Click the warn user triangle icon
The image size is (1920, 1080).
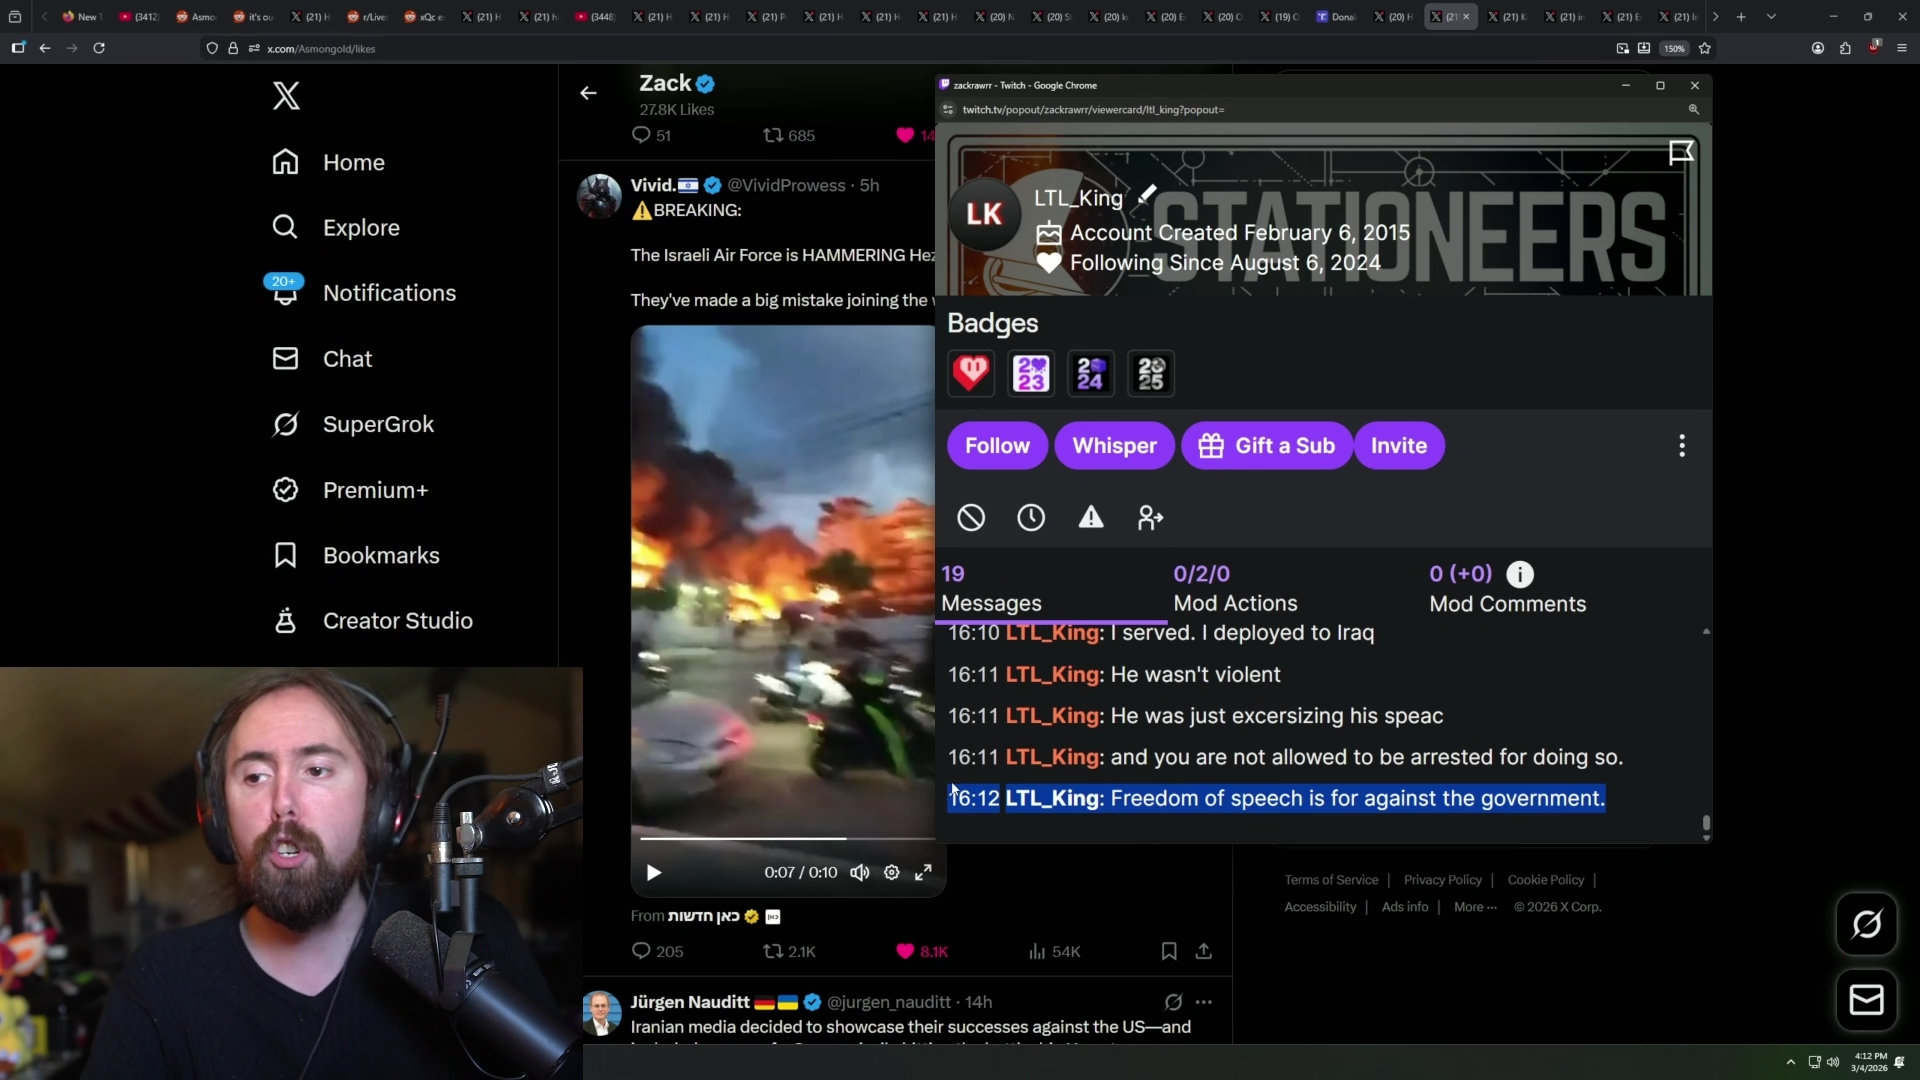point(1090,517)
